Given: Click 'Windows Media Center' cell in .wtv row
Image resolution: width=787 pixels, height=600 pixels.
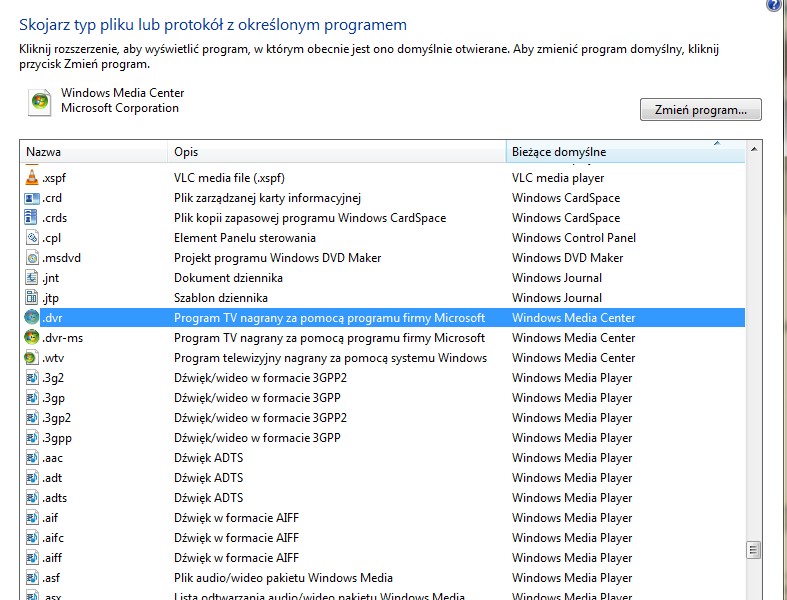Looking at the screenshot, I should pyautogui.click(x=573, y=358).
